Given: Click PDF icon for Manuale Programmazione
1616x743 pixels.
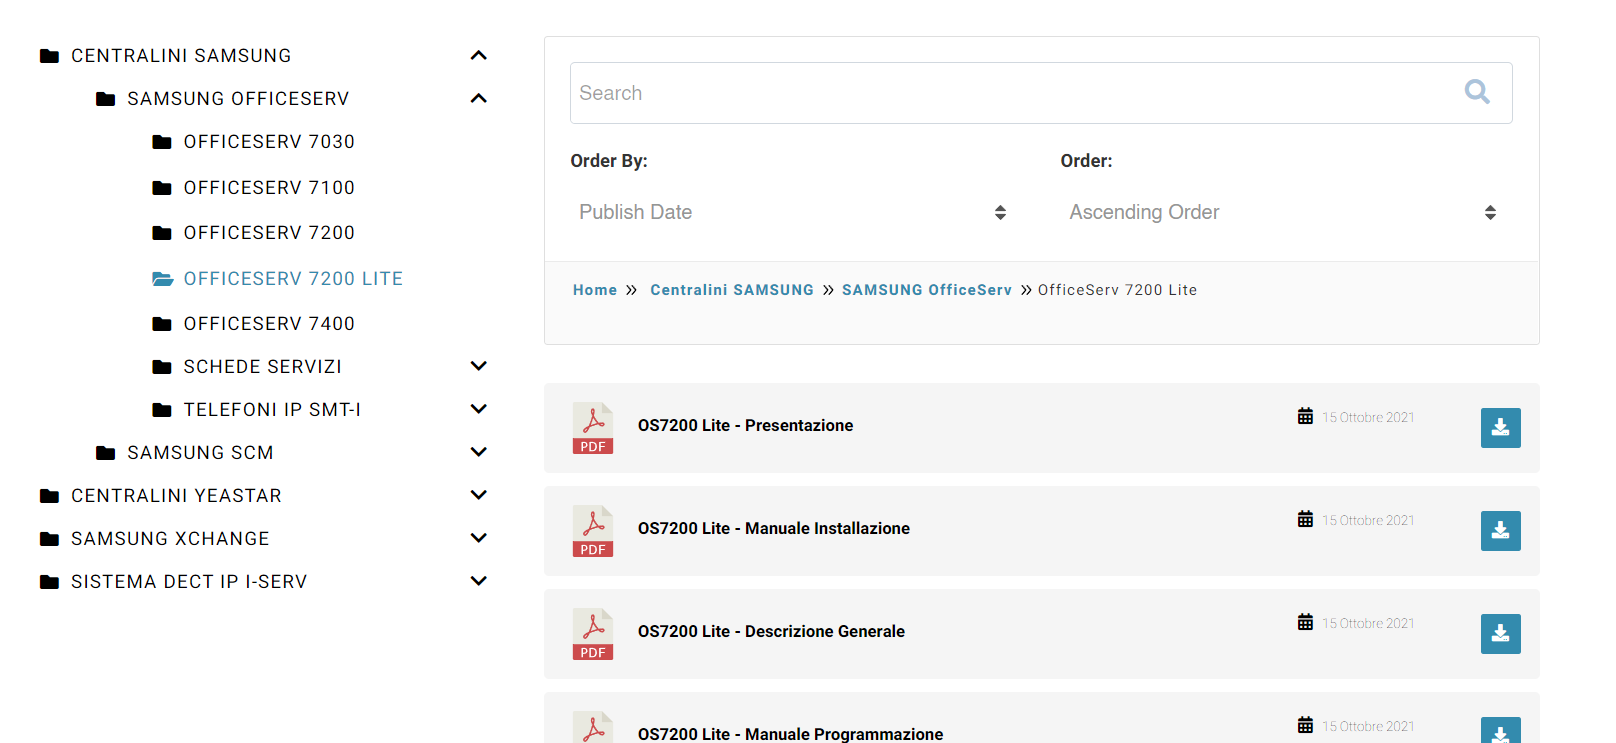Looking at the screenshot, I should pos(593,727).
